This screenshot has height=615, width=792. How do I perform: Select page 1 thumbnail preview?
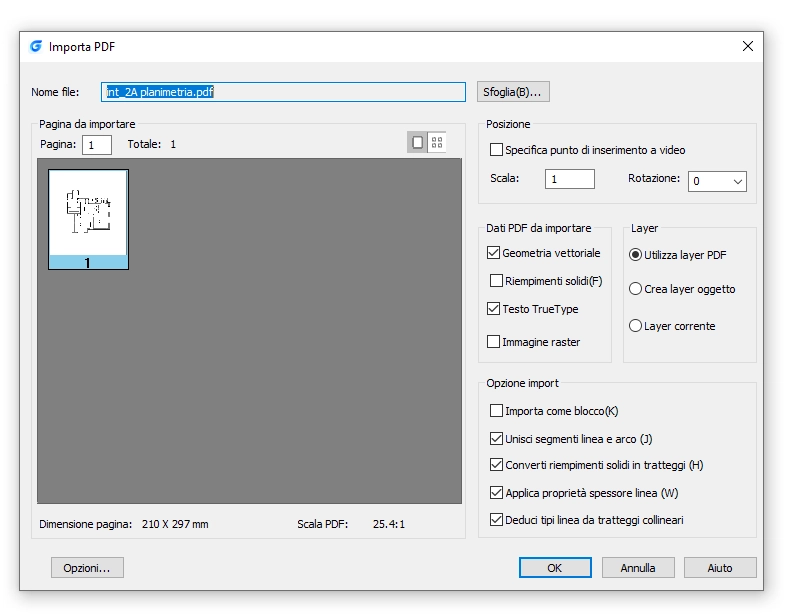point(88,219)
